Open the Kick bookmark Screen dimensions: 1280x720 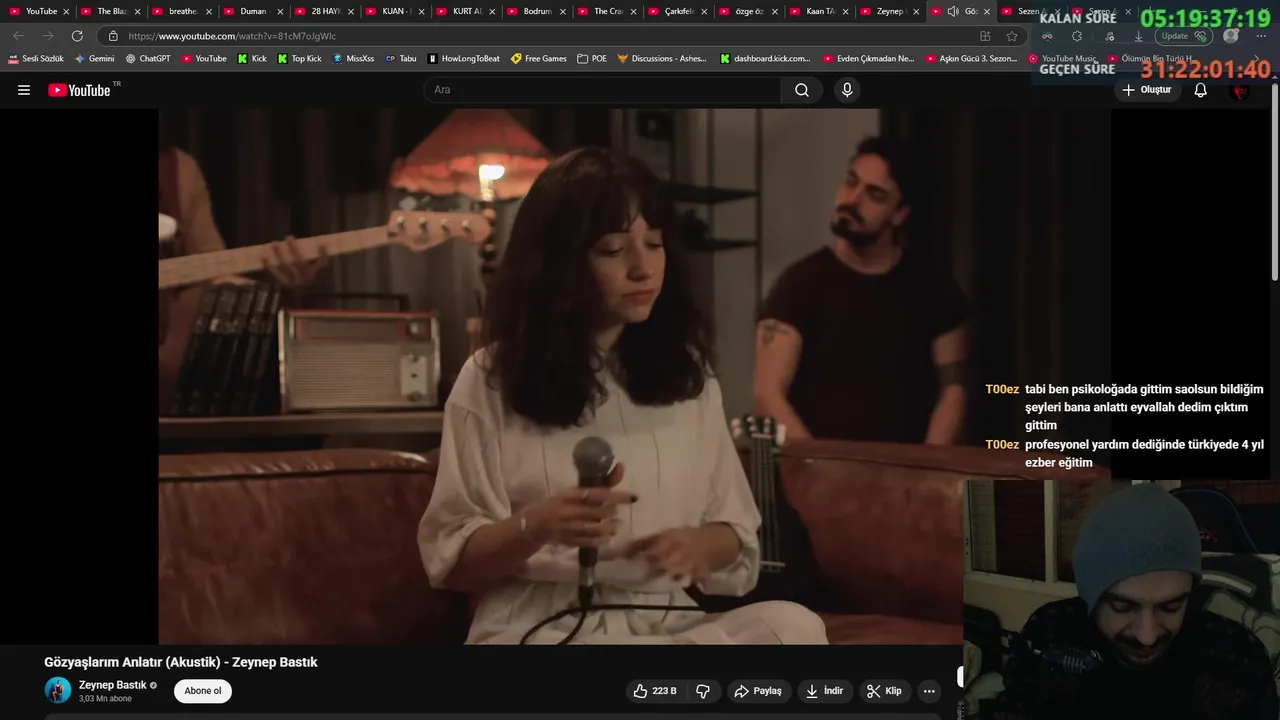[252, 59]
